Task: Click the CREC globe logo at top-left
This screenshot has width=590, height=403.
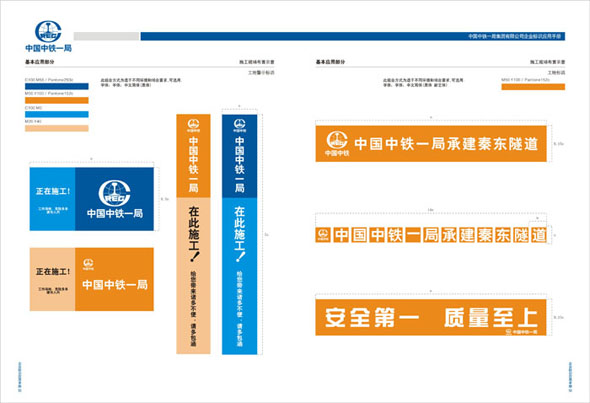Action: 48,31
